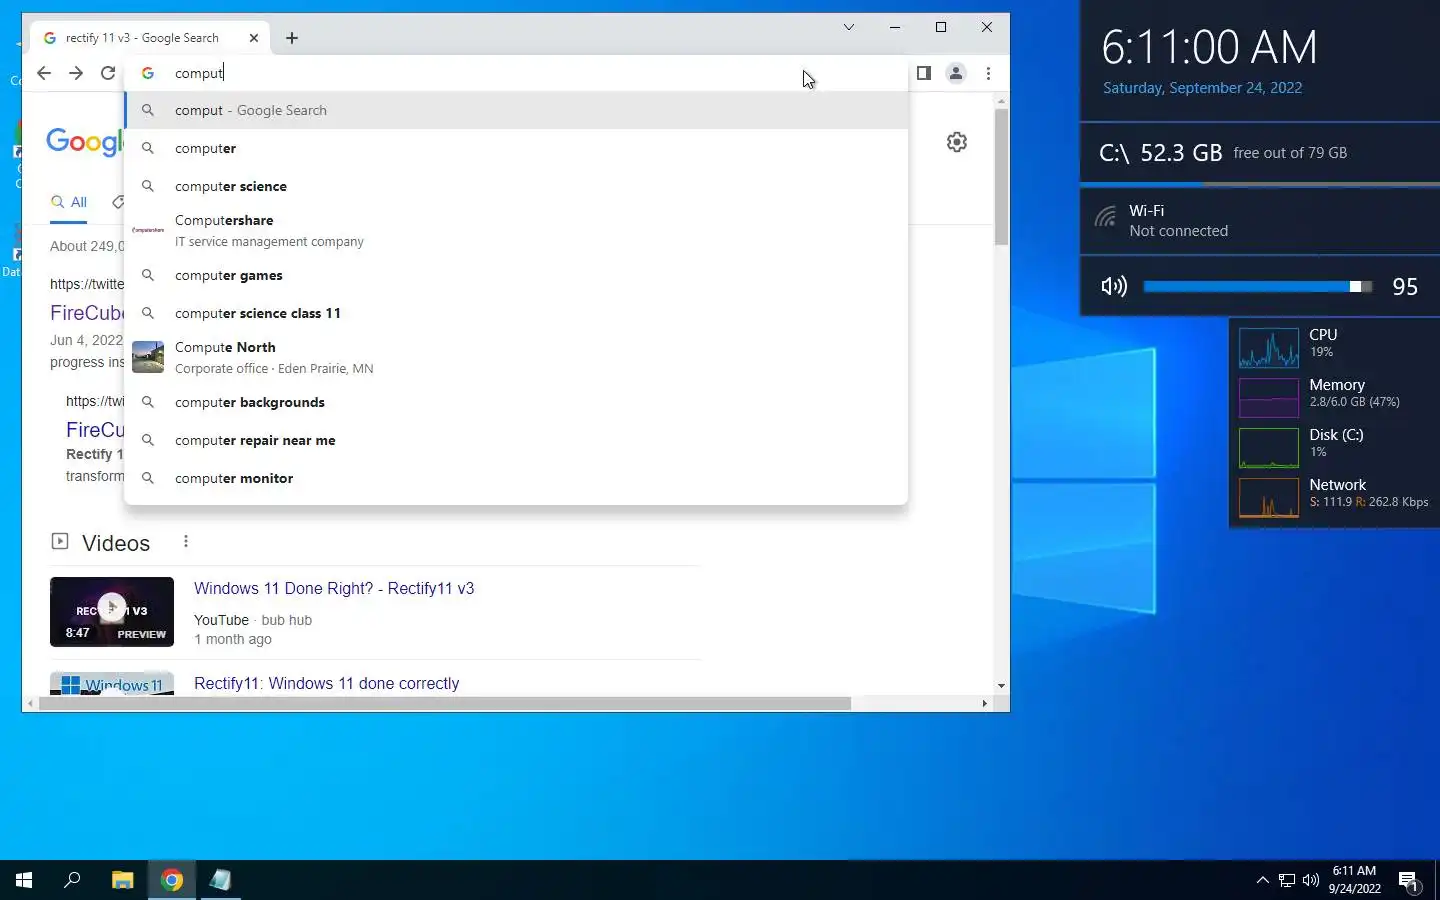Click the magnifier icon beside 'computer games'
The height and width of the screenshot is (900, 1440).
[148, 275]
